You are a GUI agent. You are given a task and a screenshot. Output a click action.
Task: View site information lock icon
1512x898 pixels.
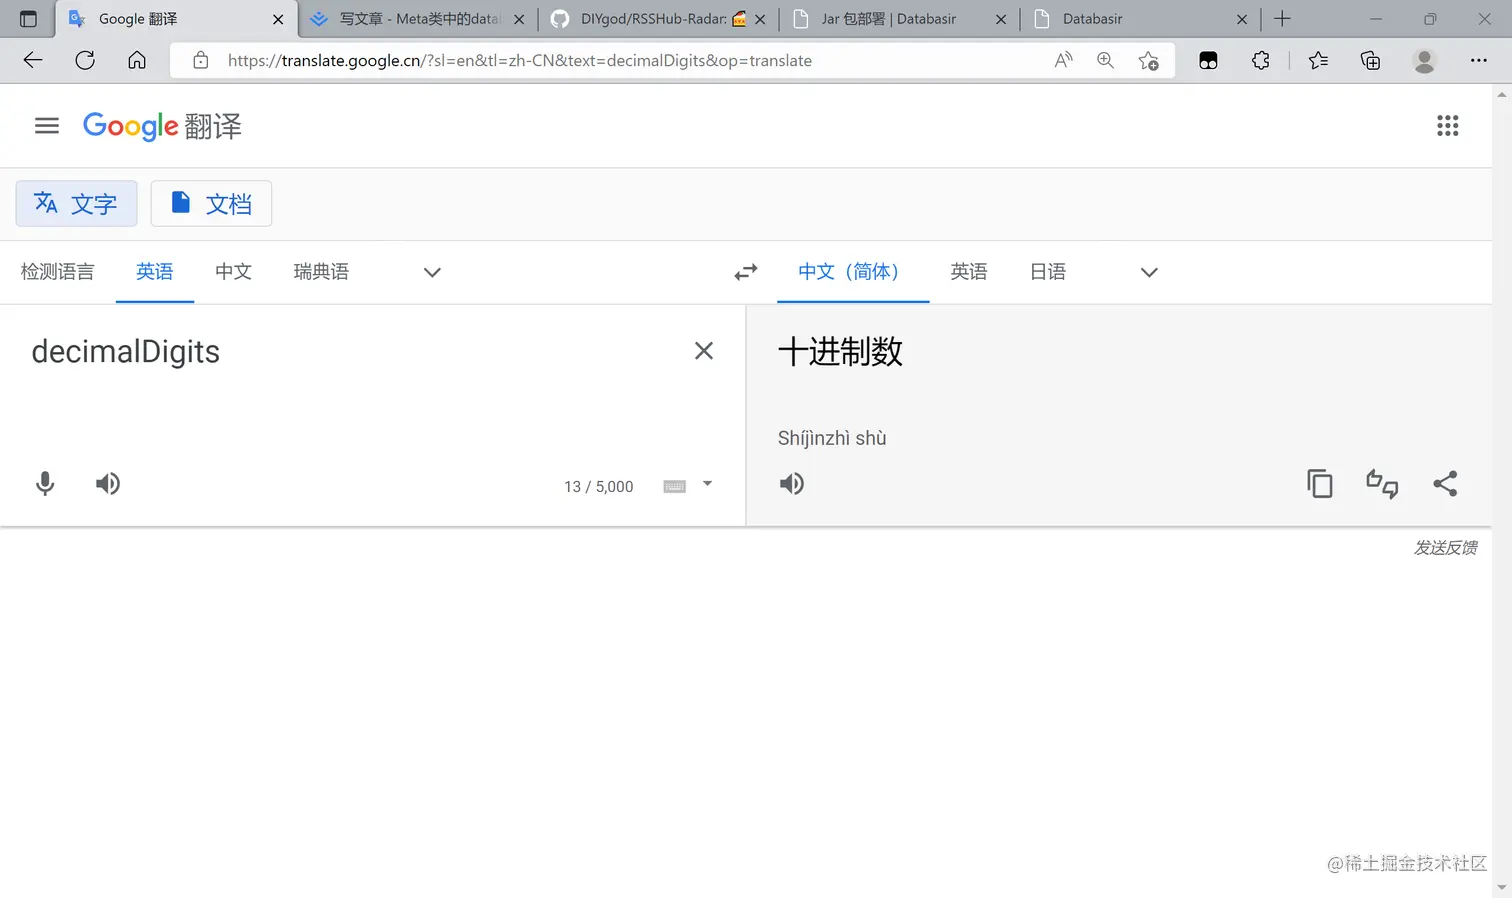(201, 60)
